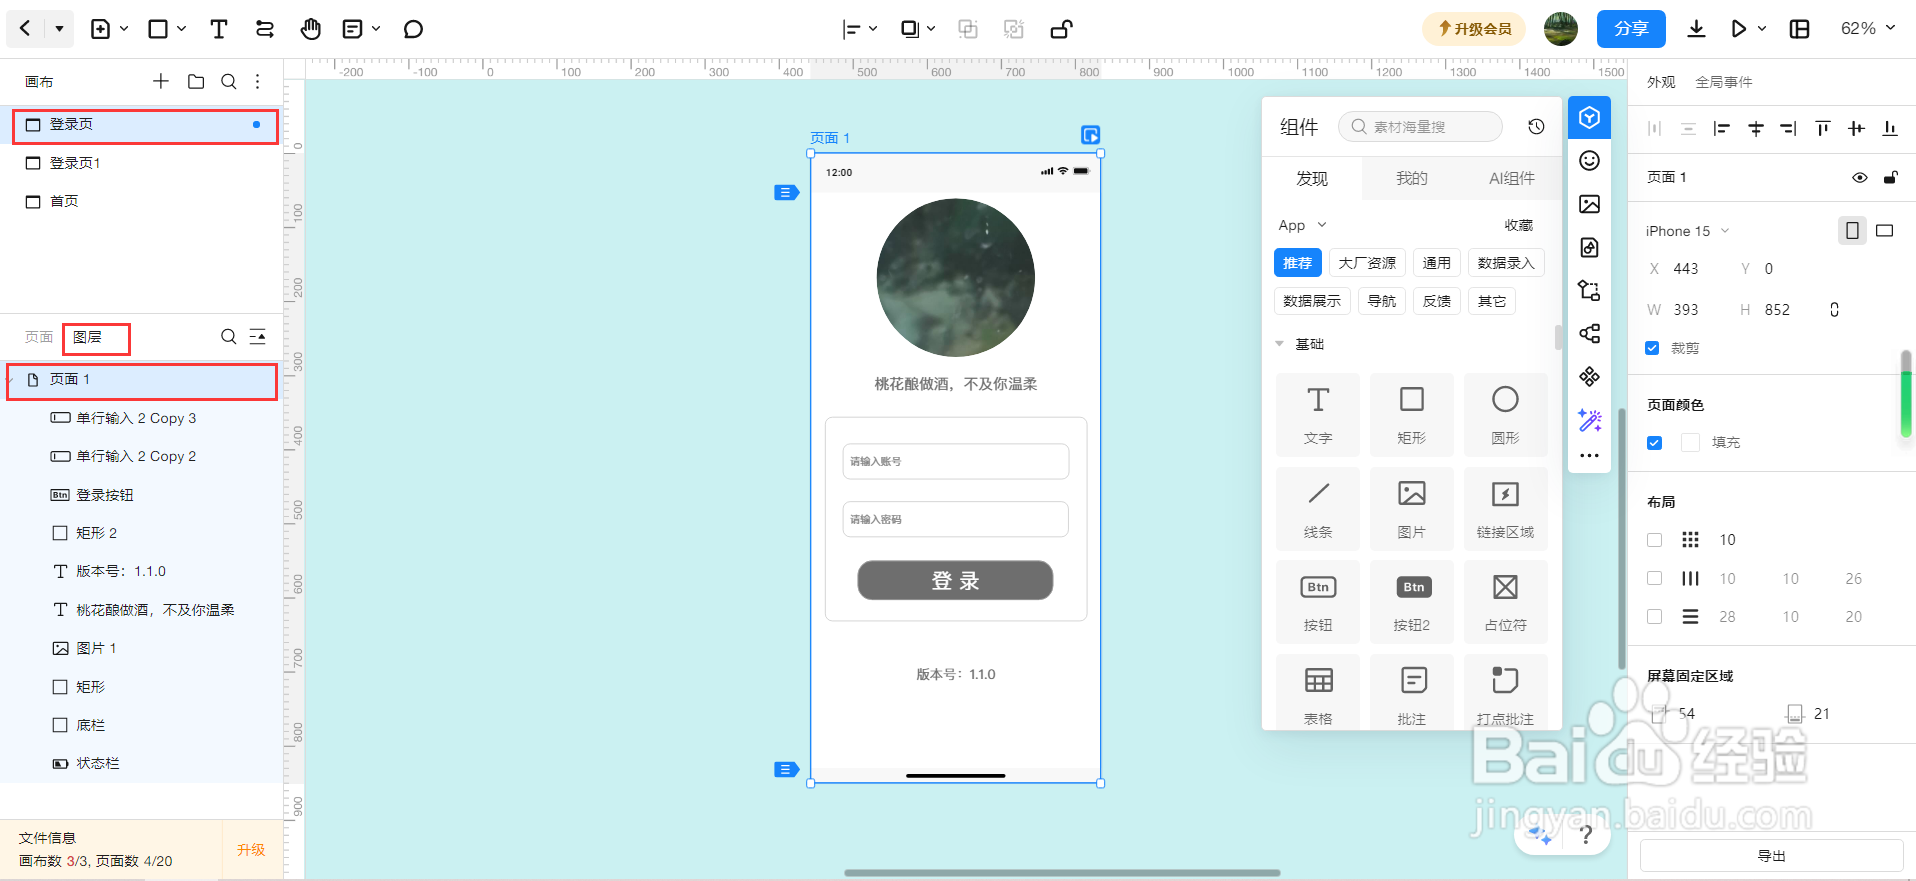Toggle the crop checkbox
1916x881 pixels.
click(1652, 348)
